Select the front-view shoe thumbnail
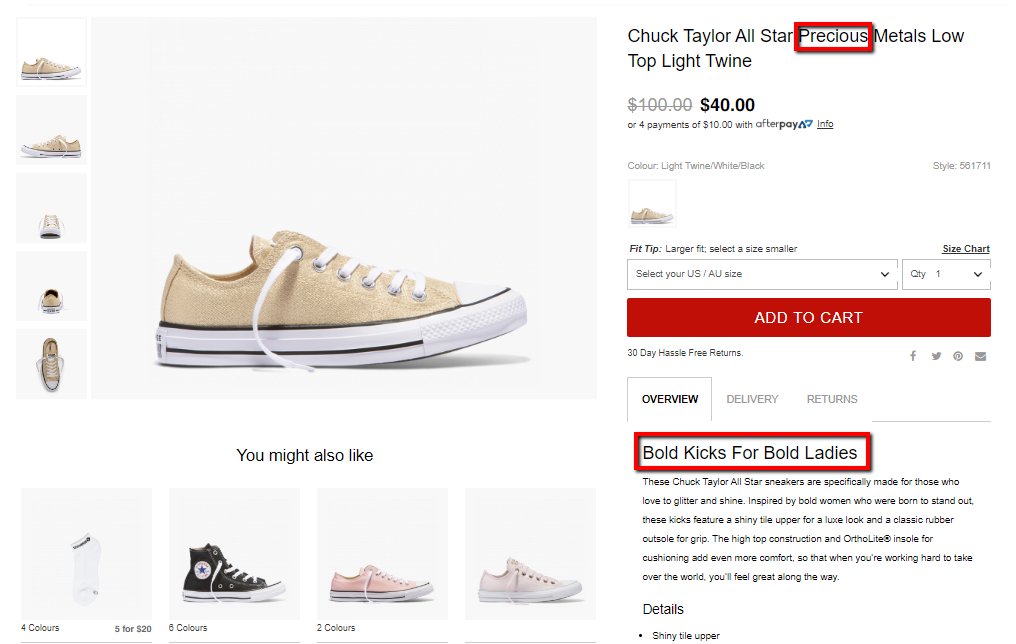The width and height of the screenshot is (1016, 644). pos(51,208)
